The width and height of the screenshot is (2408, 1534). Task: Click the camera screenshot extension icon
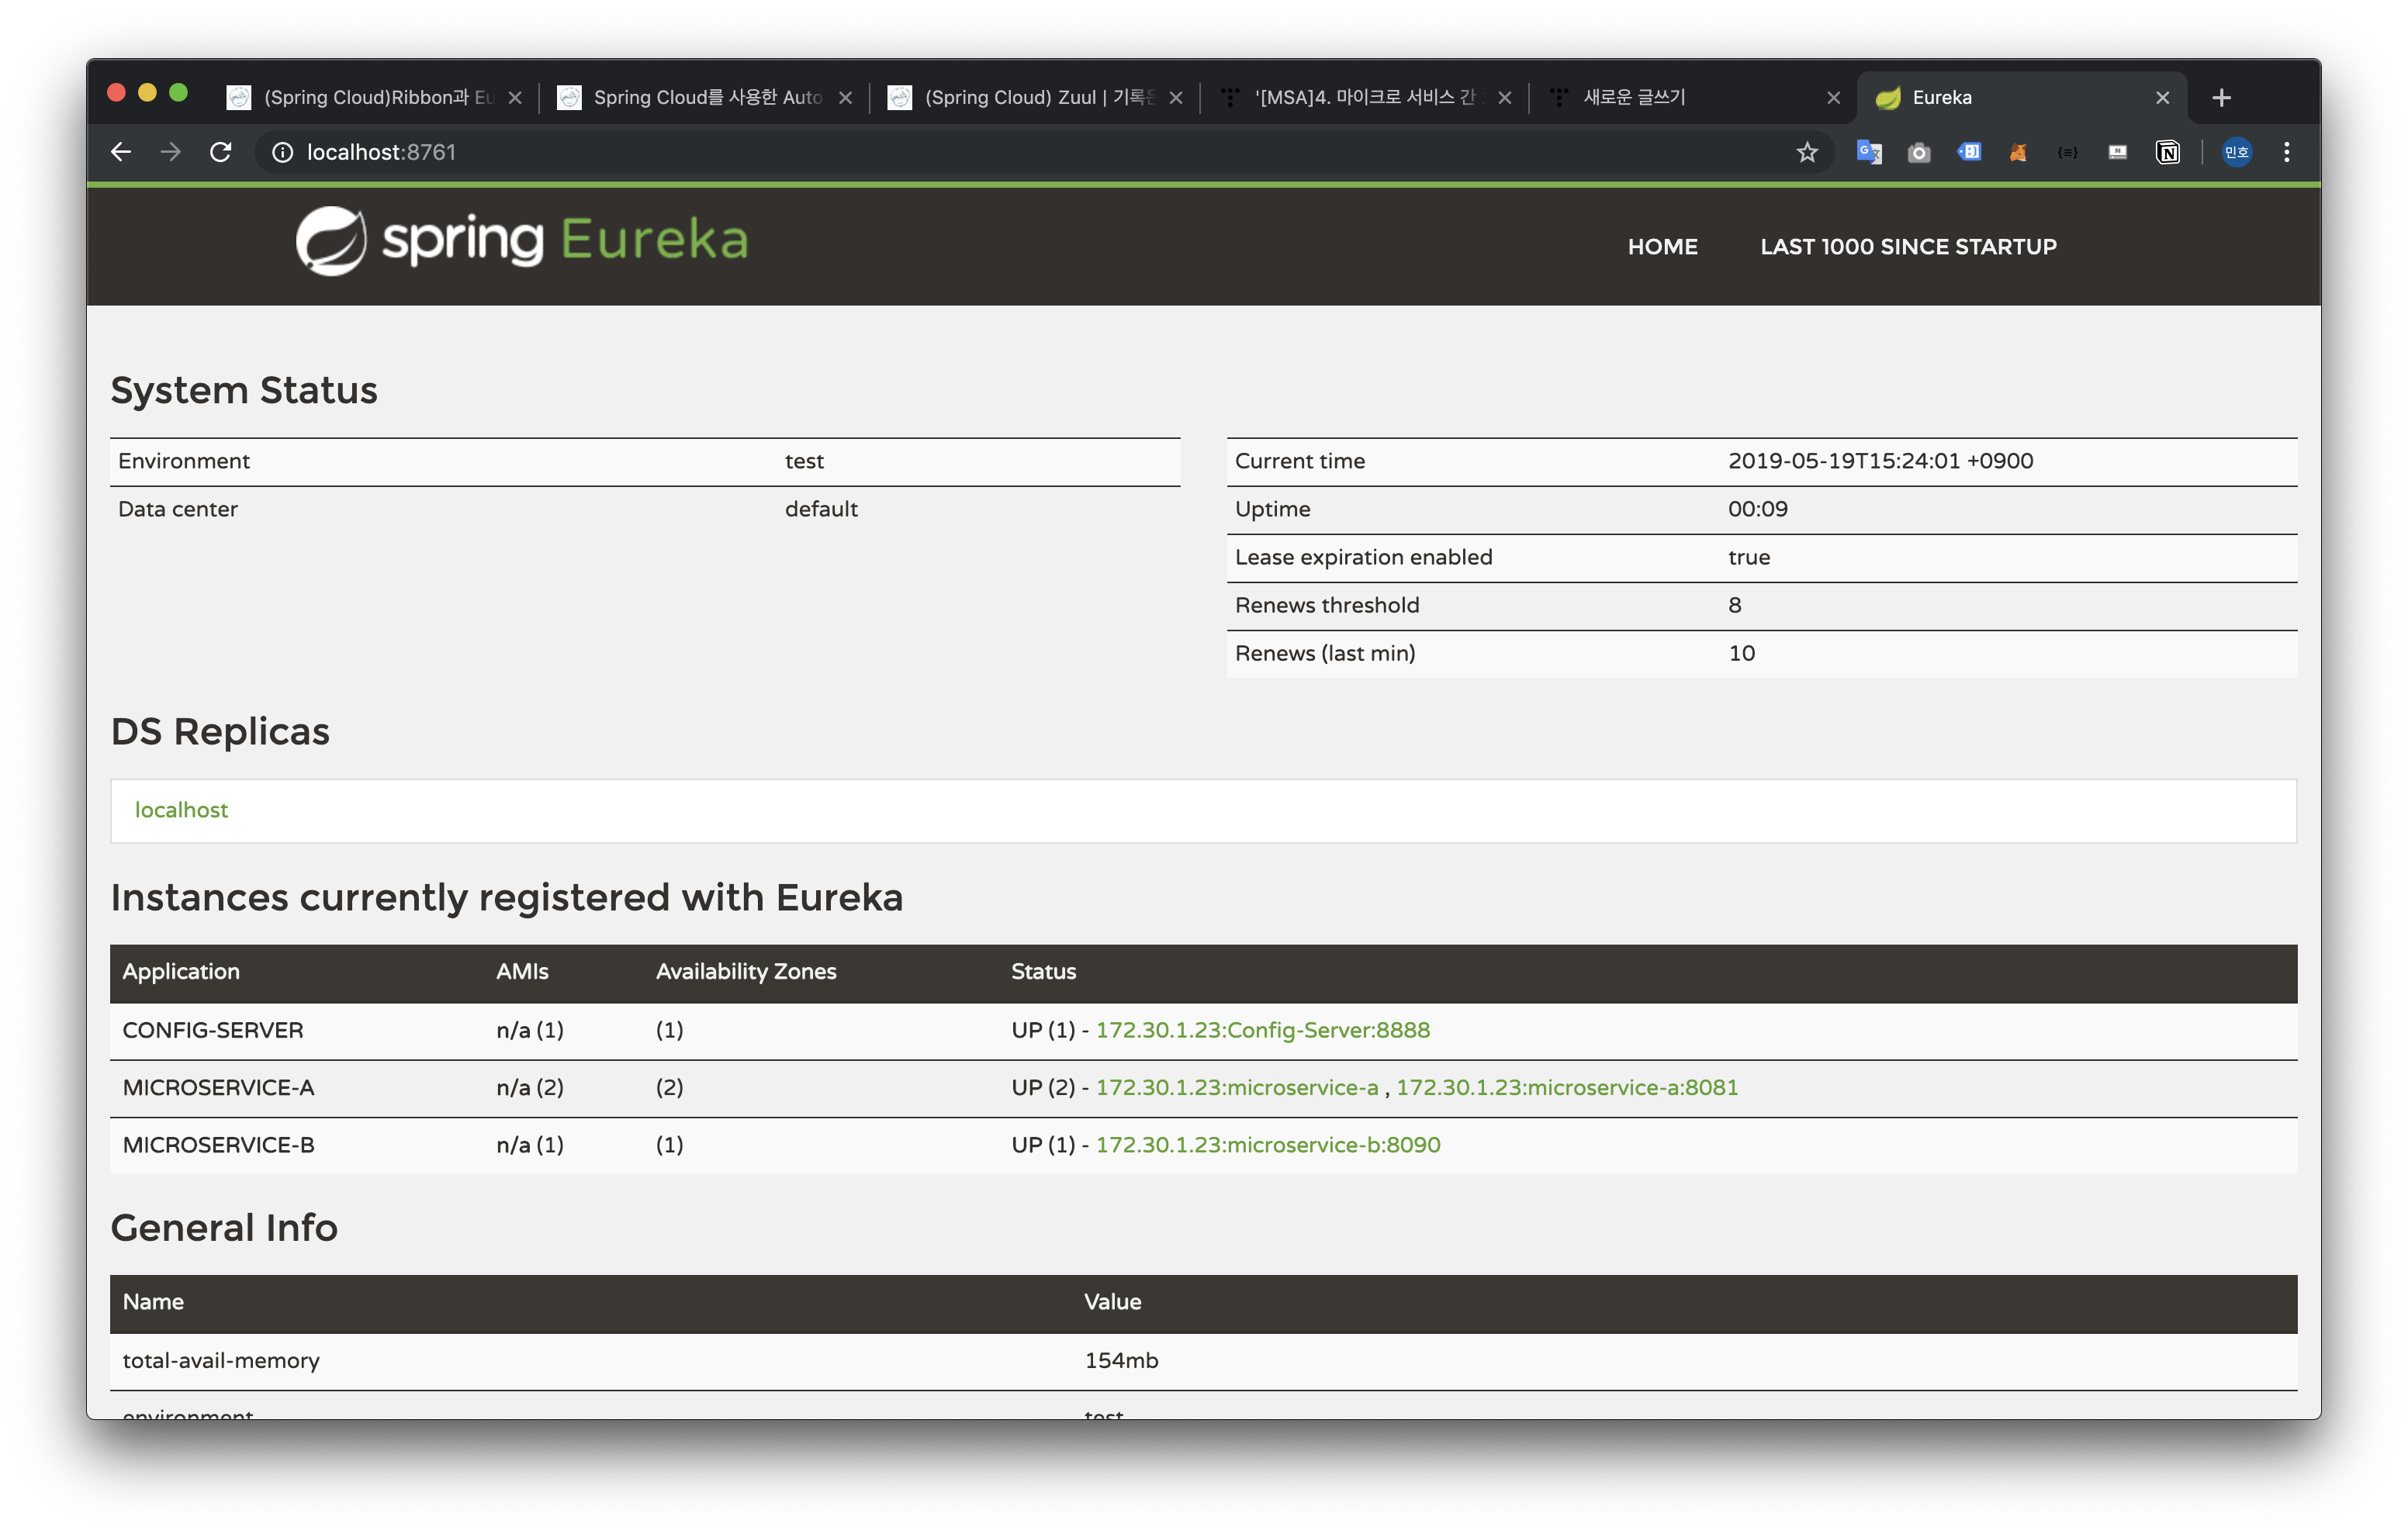click(x=1918, y=152)
